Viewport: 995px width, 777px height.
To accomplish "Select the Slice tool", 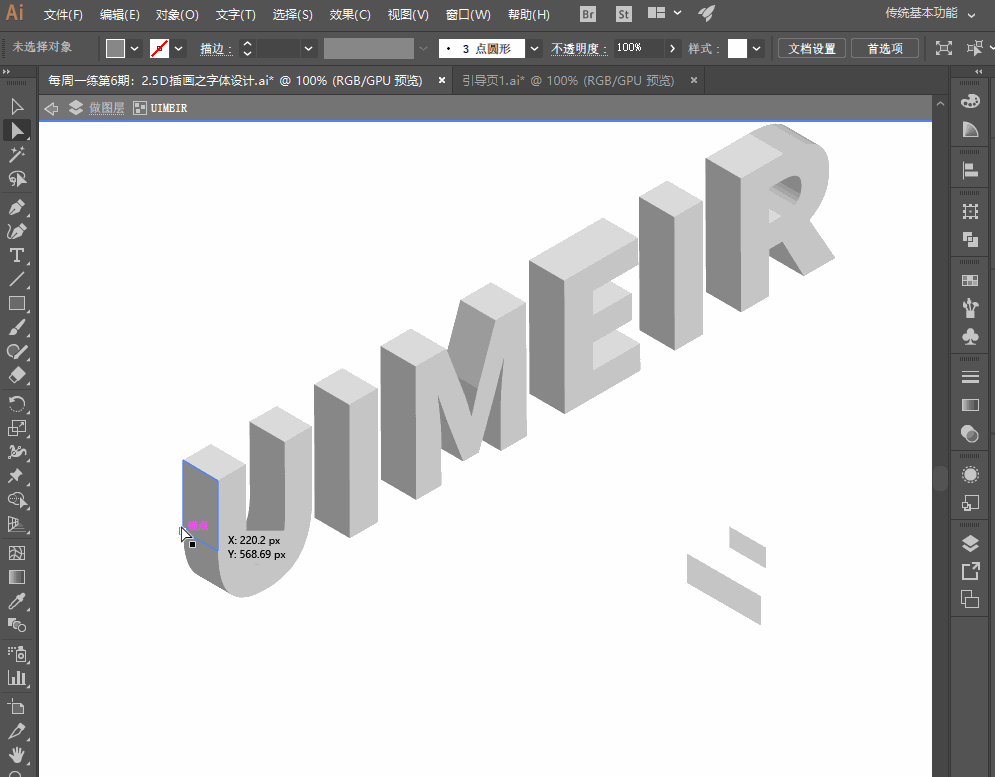I will point(17,731).
